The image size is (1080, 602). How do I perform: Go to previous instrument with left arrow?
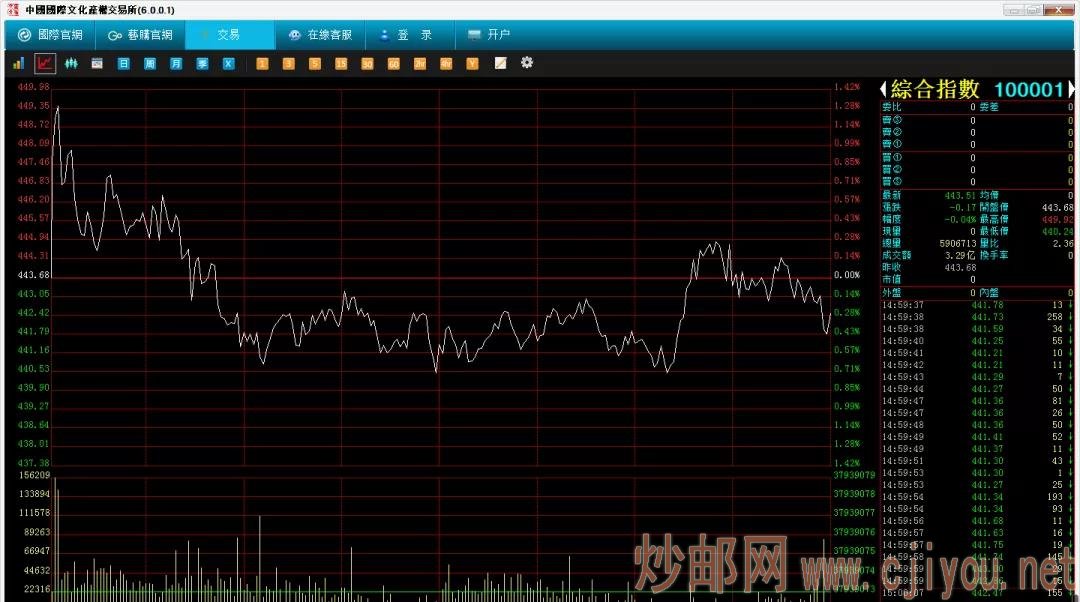click(884, 89)
